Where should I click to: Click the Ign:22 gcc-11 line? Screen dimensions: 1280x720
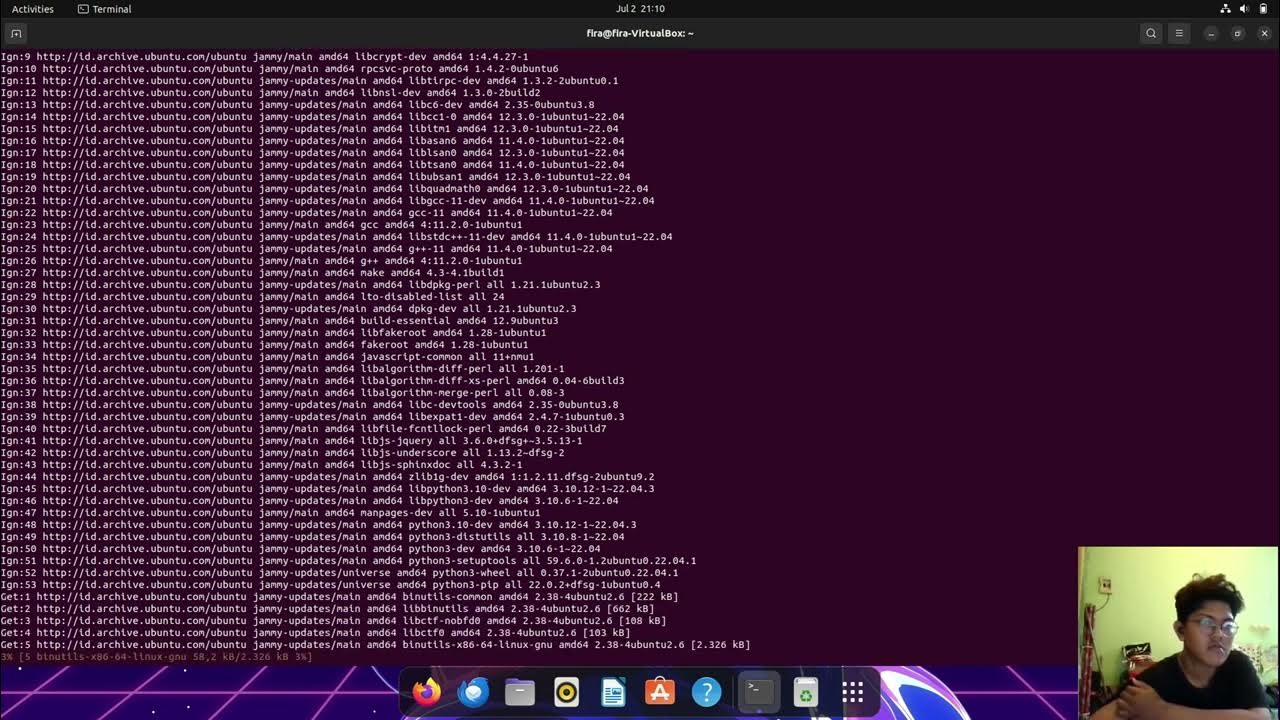306,213
